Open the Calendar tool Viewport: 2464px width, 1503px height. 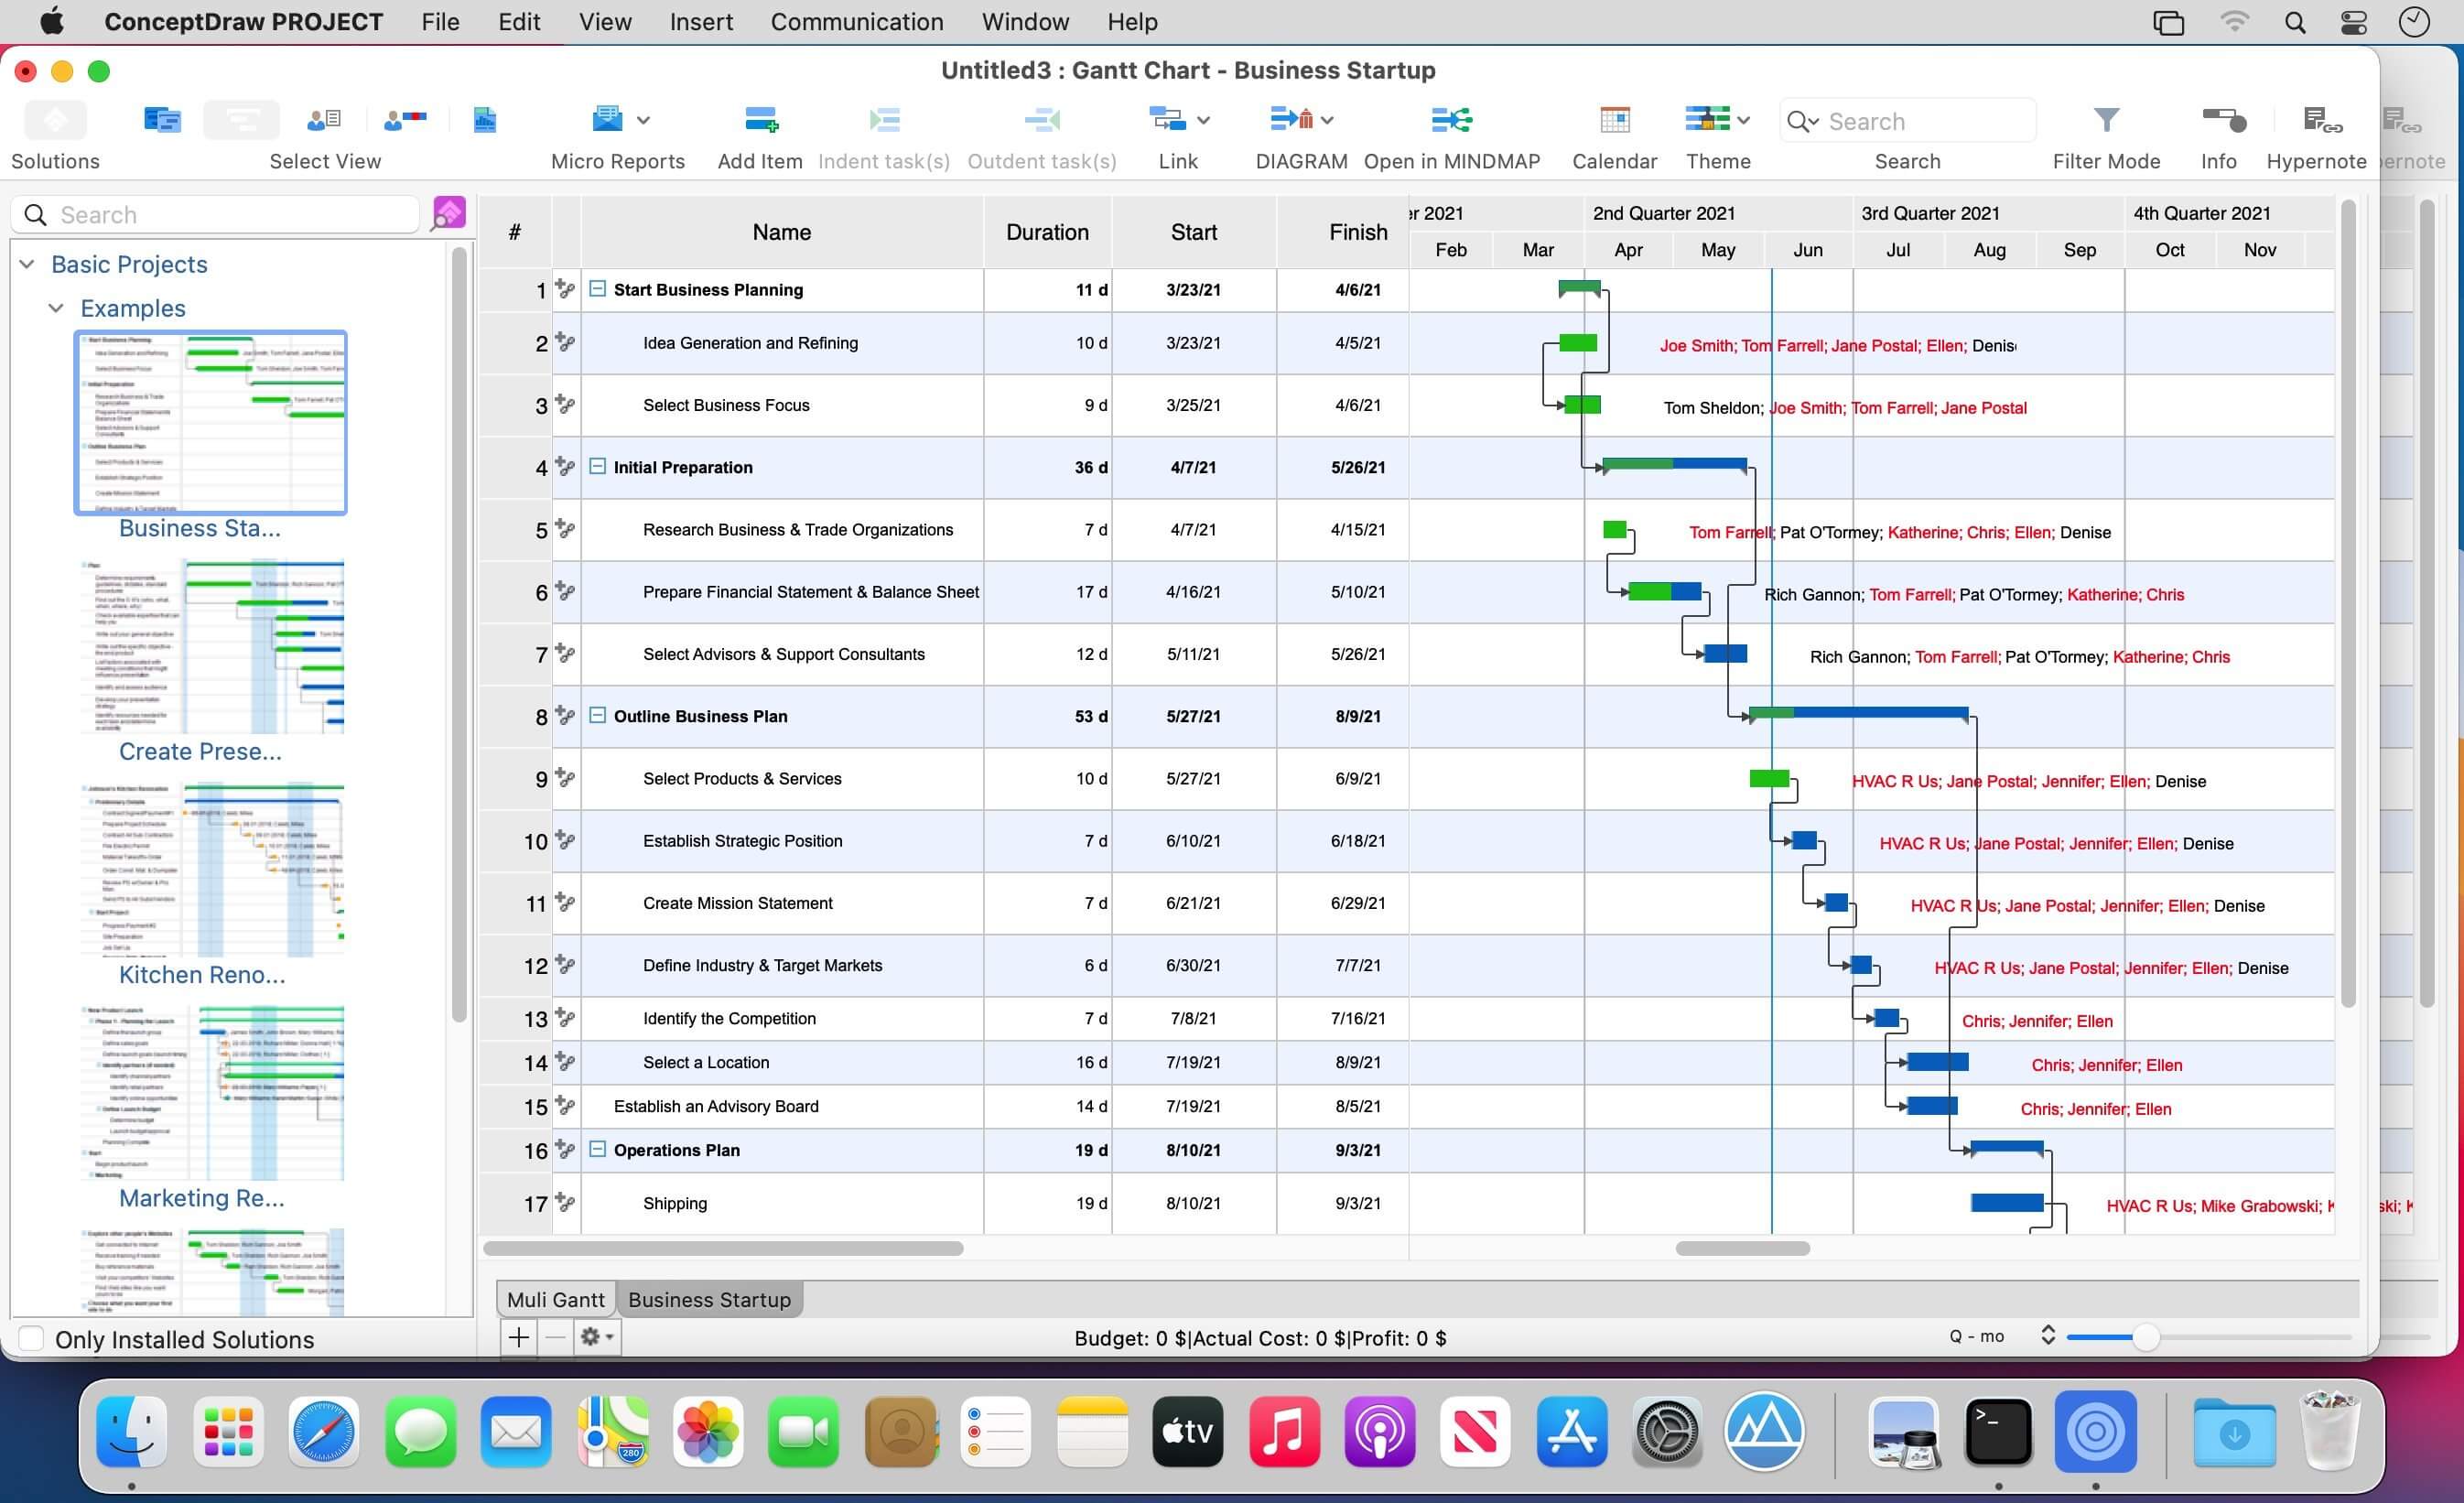coord(1614,121)
